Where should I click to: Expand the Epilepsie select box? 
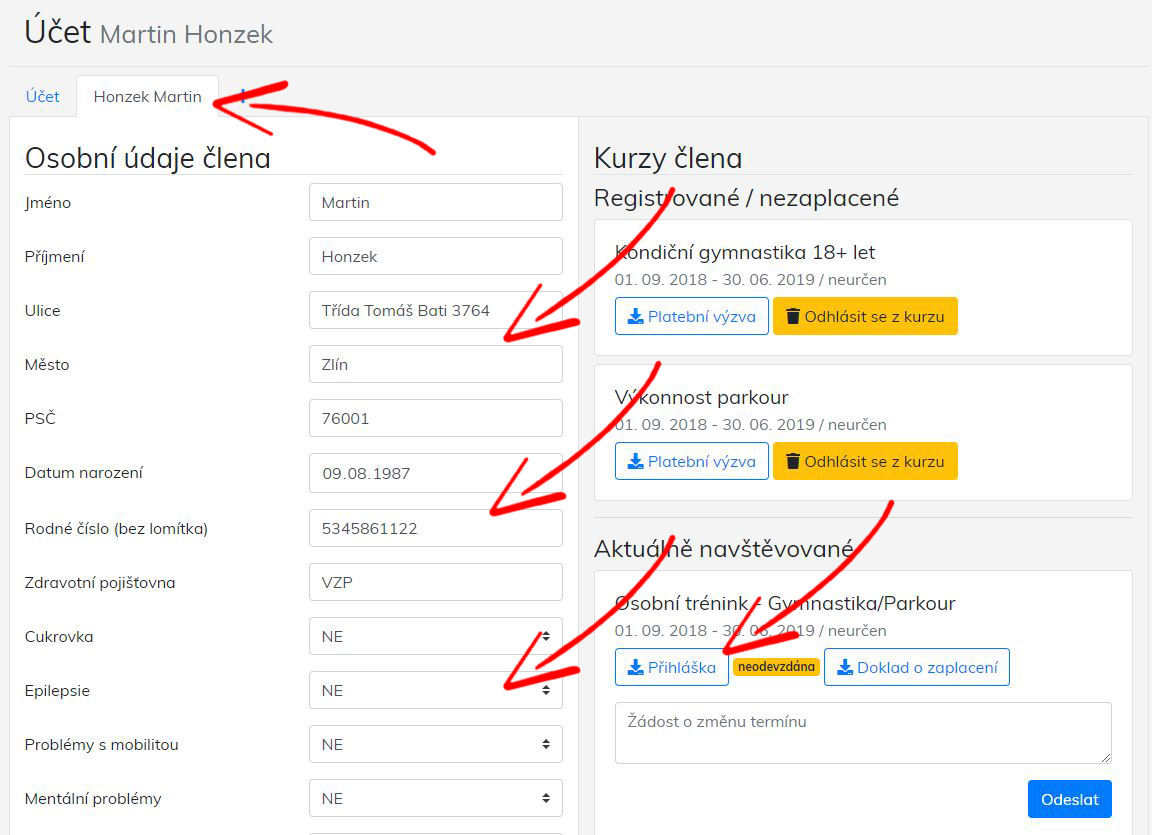pos(435,691)
